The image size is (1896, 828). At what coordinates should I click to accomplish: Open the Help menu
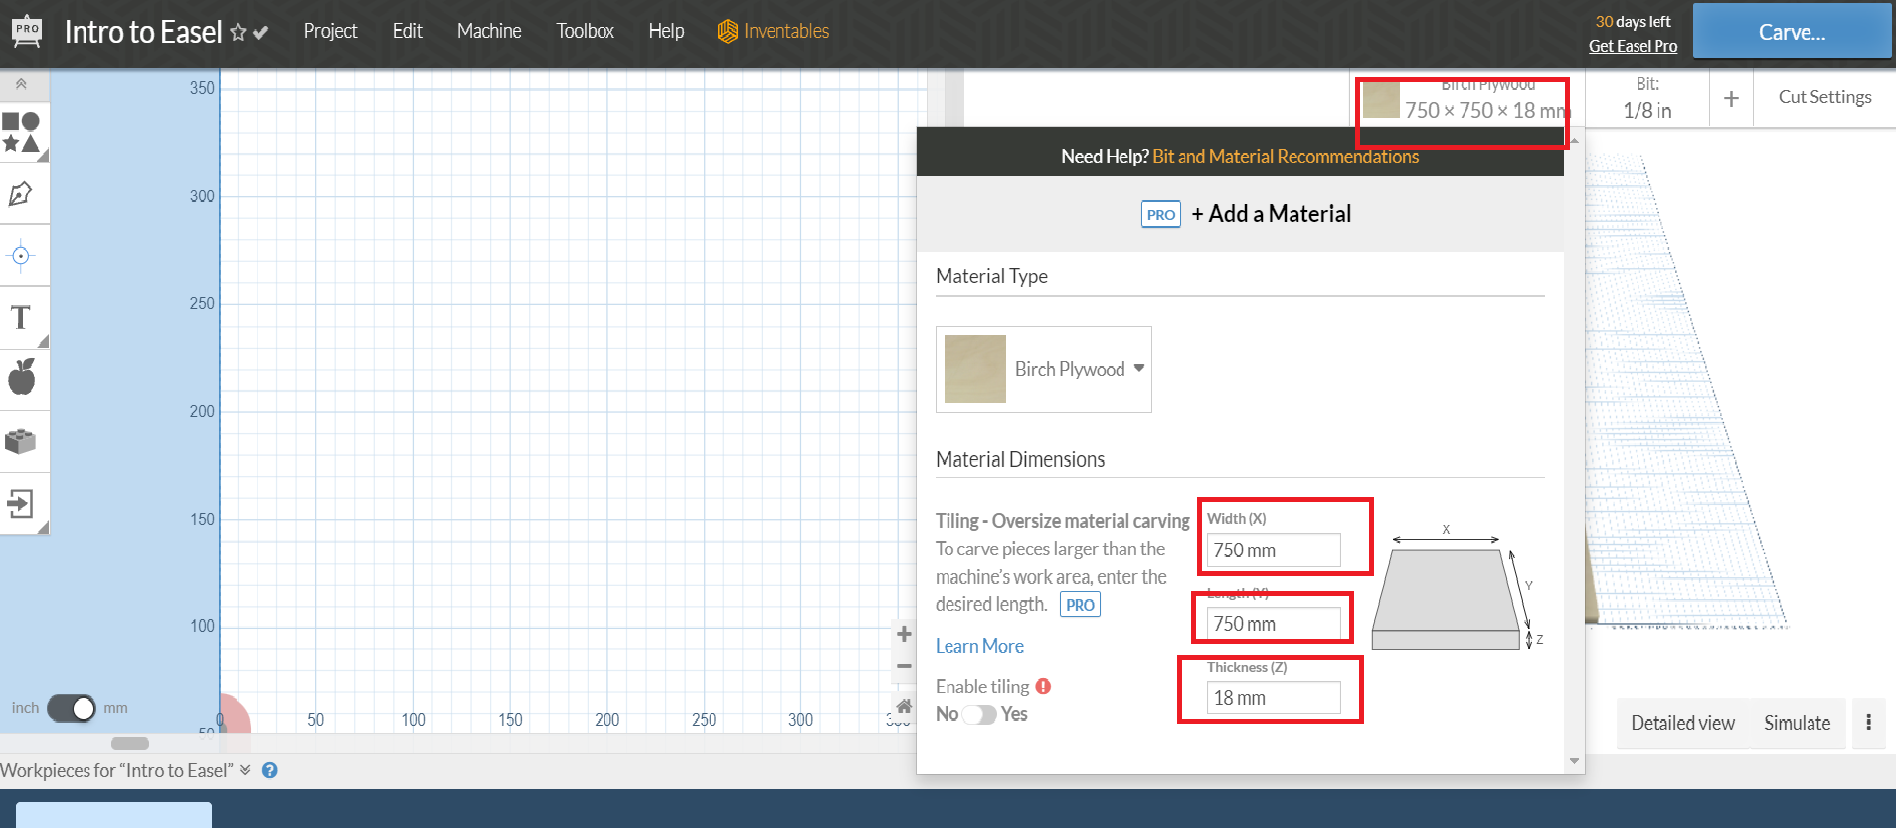point(666,31)
